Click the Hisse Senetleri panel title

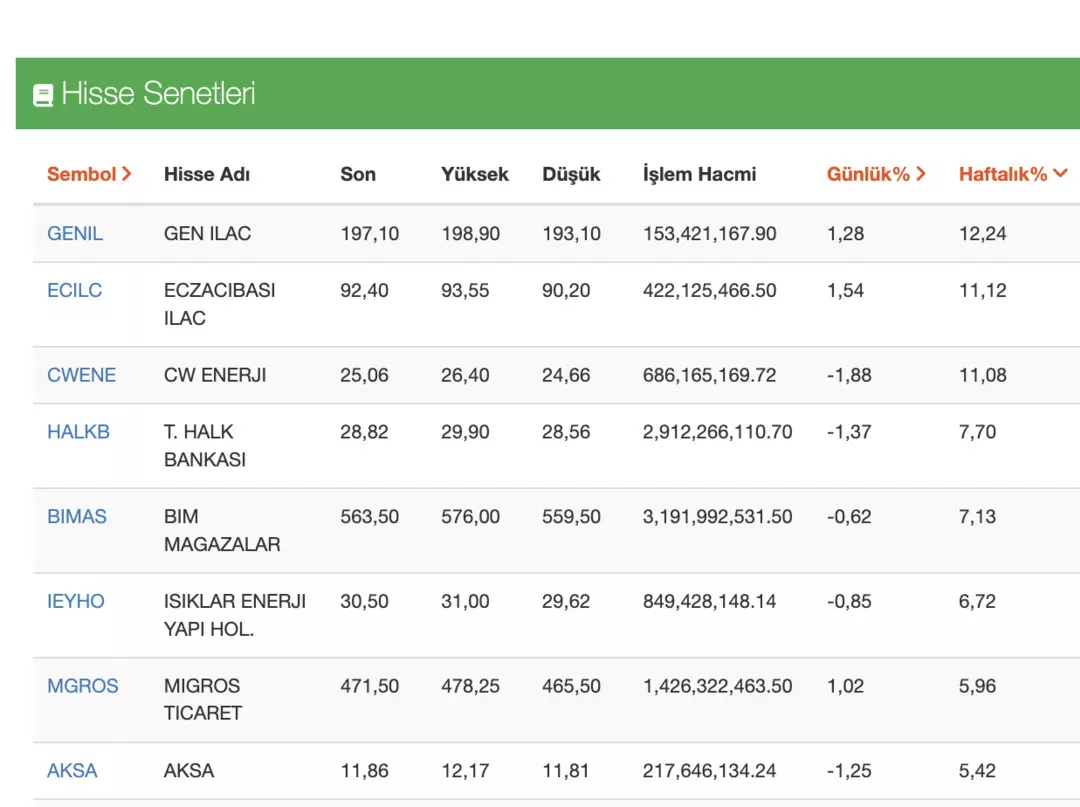pyautogui.click(x=158, y=94)
